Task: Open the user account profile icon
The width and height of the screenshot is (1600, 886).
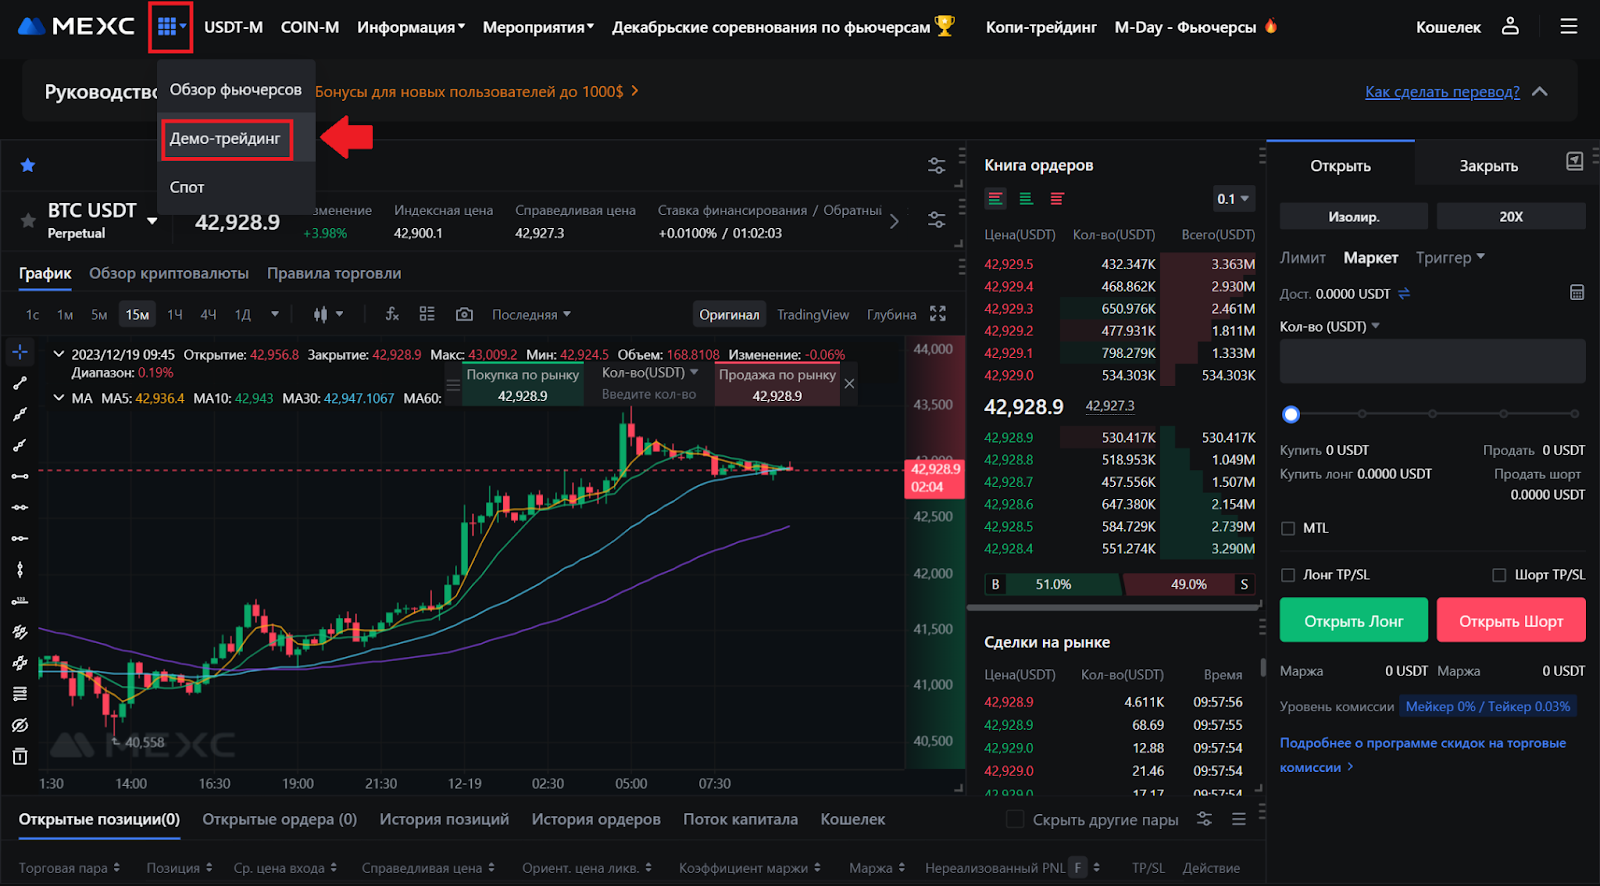Action: pos(1510,27)
